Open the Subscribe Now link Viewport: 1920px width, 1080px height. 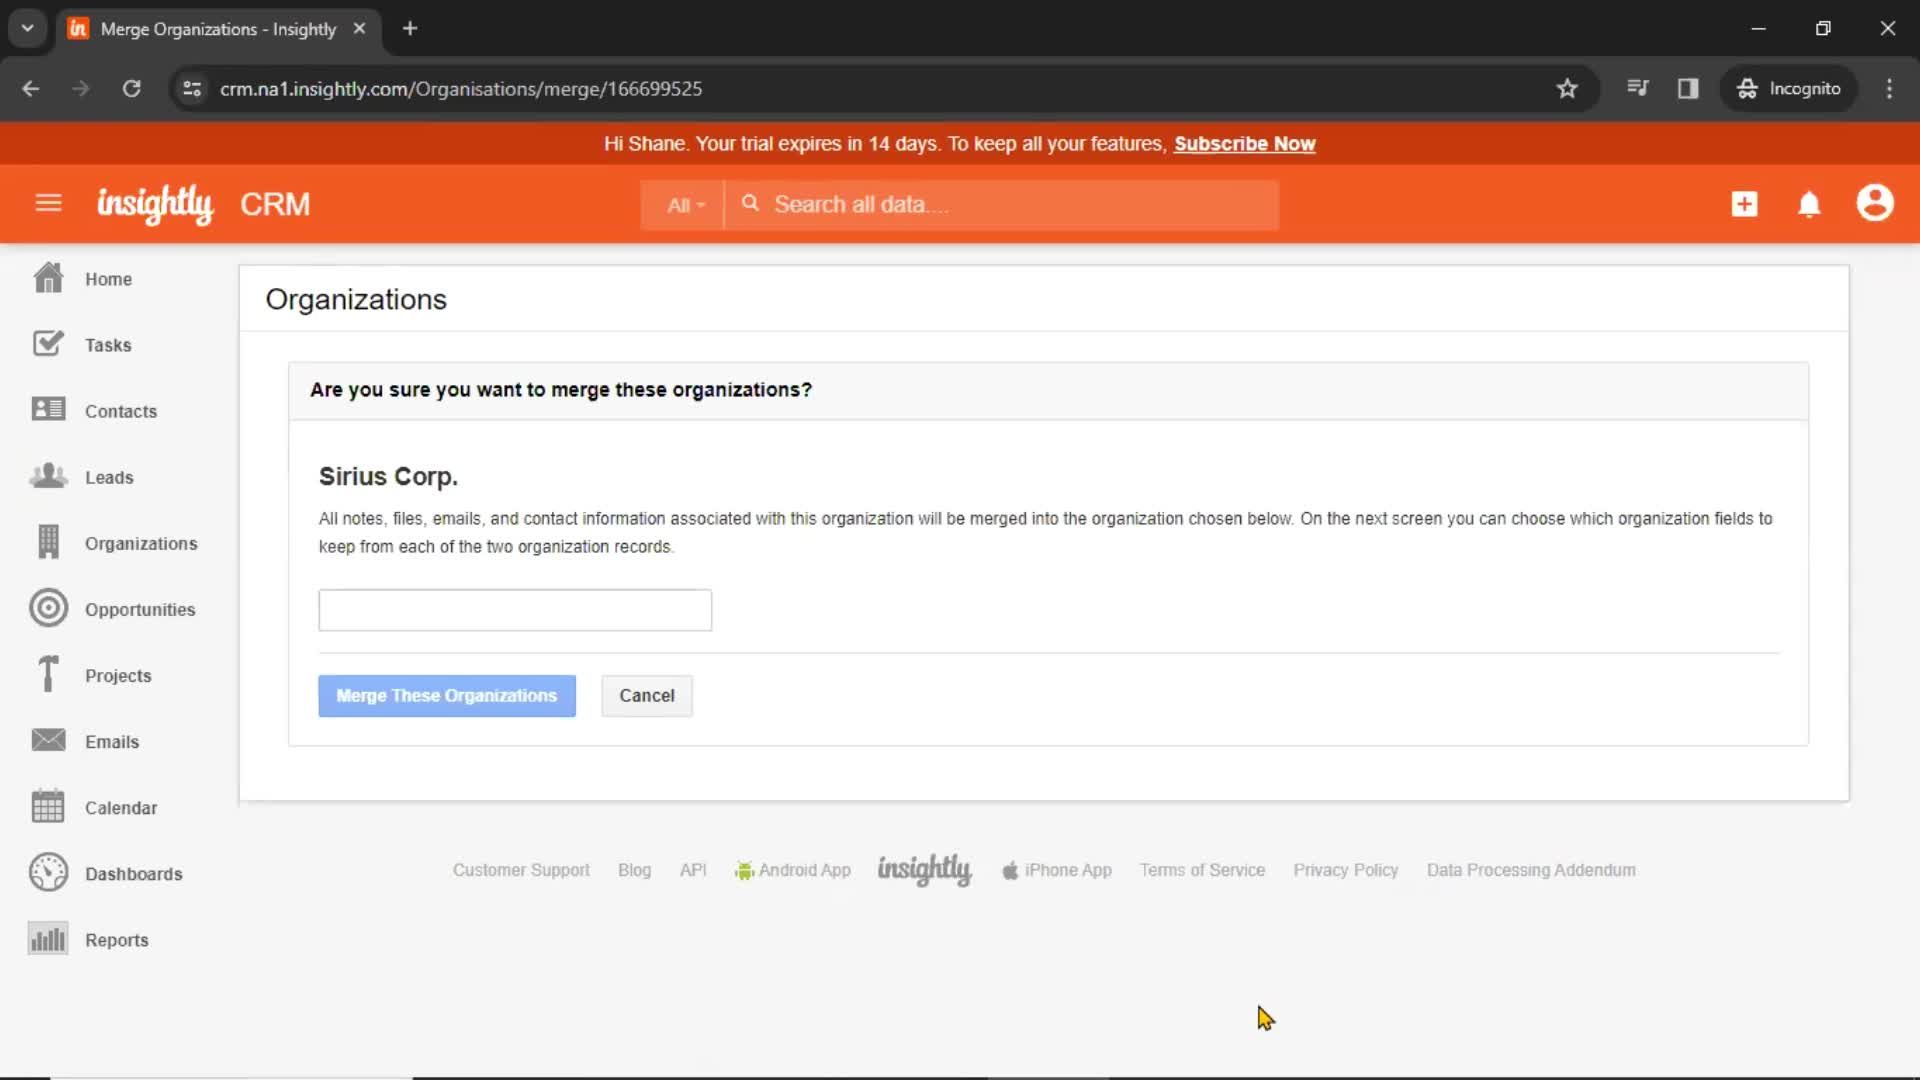pyautogui.click(x=1244, y=144)
